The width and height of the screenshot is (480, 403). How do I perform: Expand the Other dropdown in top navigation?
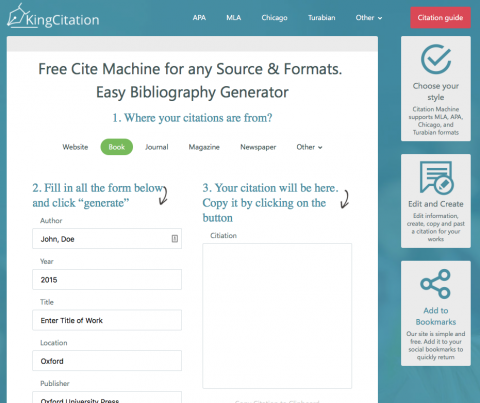(x=369, y=18)
